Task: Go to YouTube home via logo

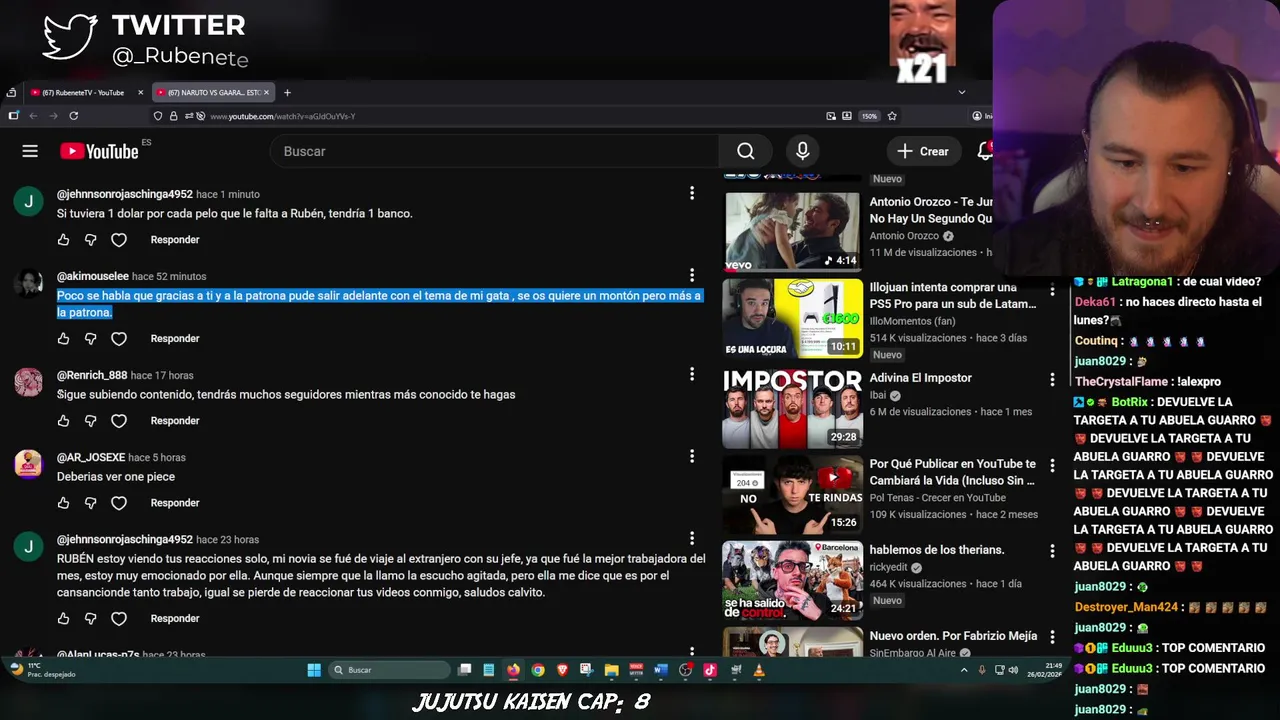Action: click(99, 151)
